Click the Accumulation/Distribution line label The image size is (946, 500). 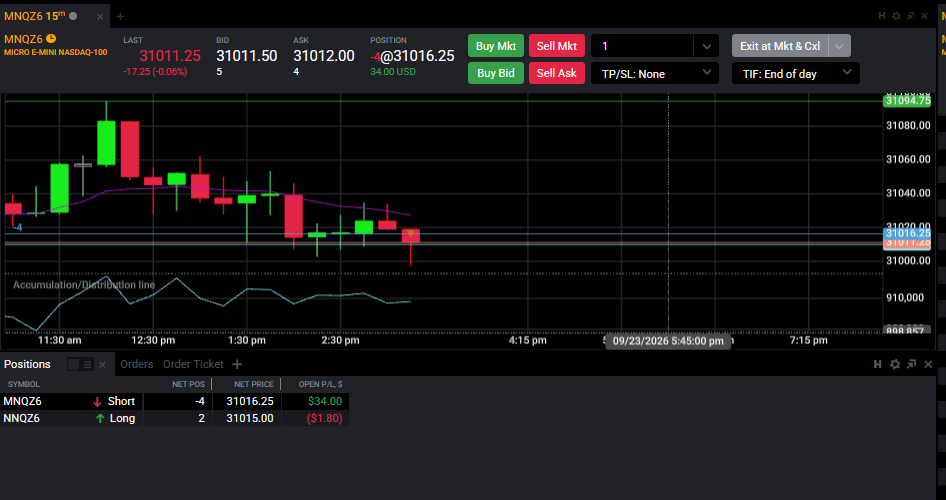pos(84,285)
